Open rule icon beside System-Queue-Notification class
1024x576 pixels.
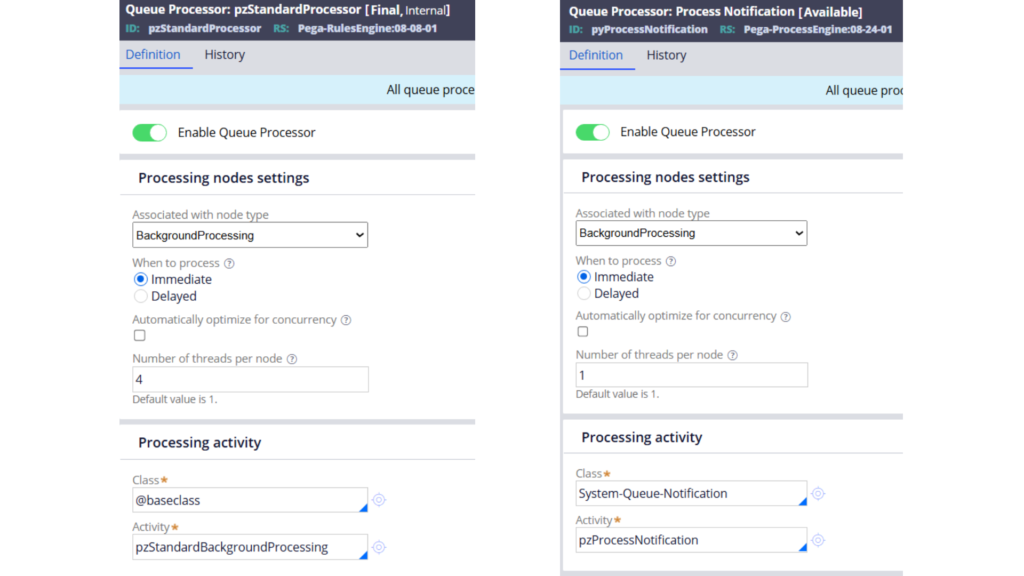point(818,493)
